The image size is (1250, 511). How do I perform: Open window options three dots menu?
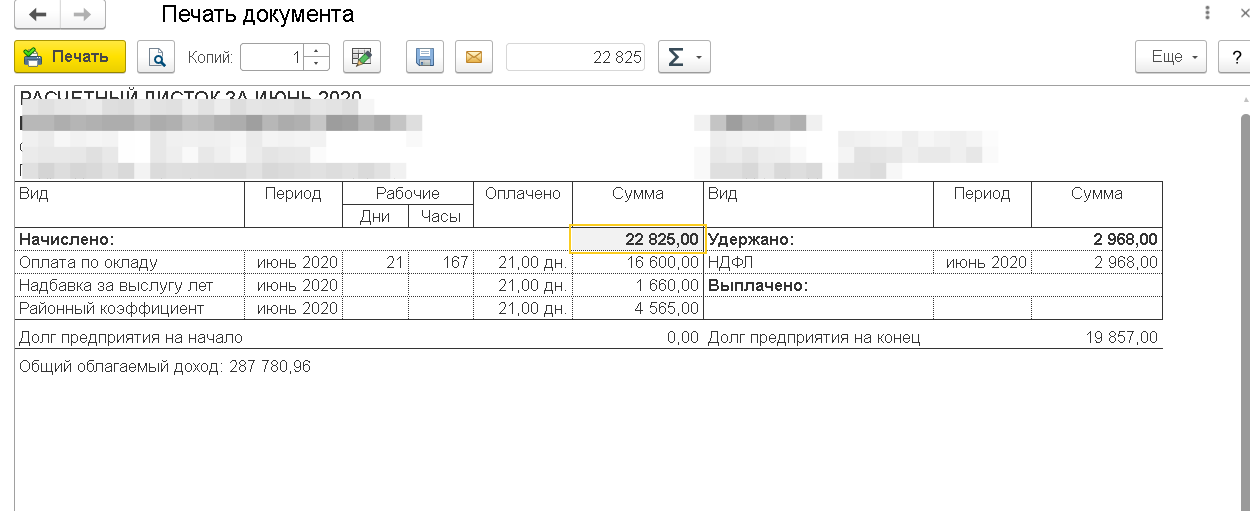1209,14
